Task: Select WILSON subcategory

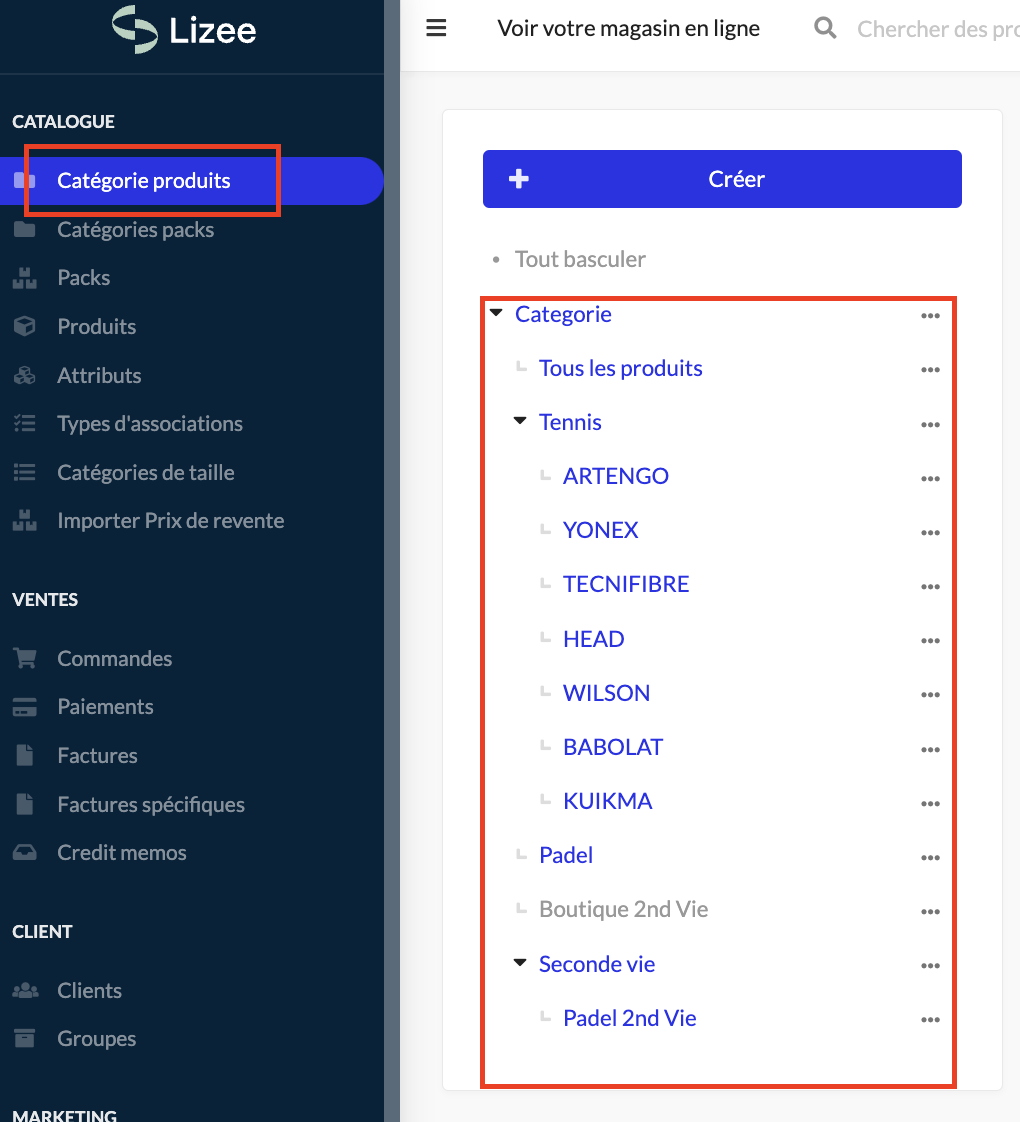Action: [x=606, y=693]
